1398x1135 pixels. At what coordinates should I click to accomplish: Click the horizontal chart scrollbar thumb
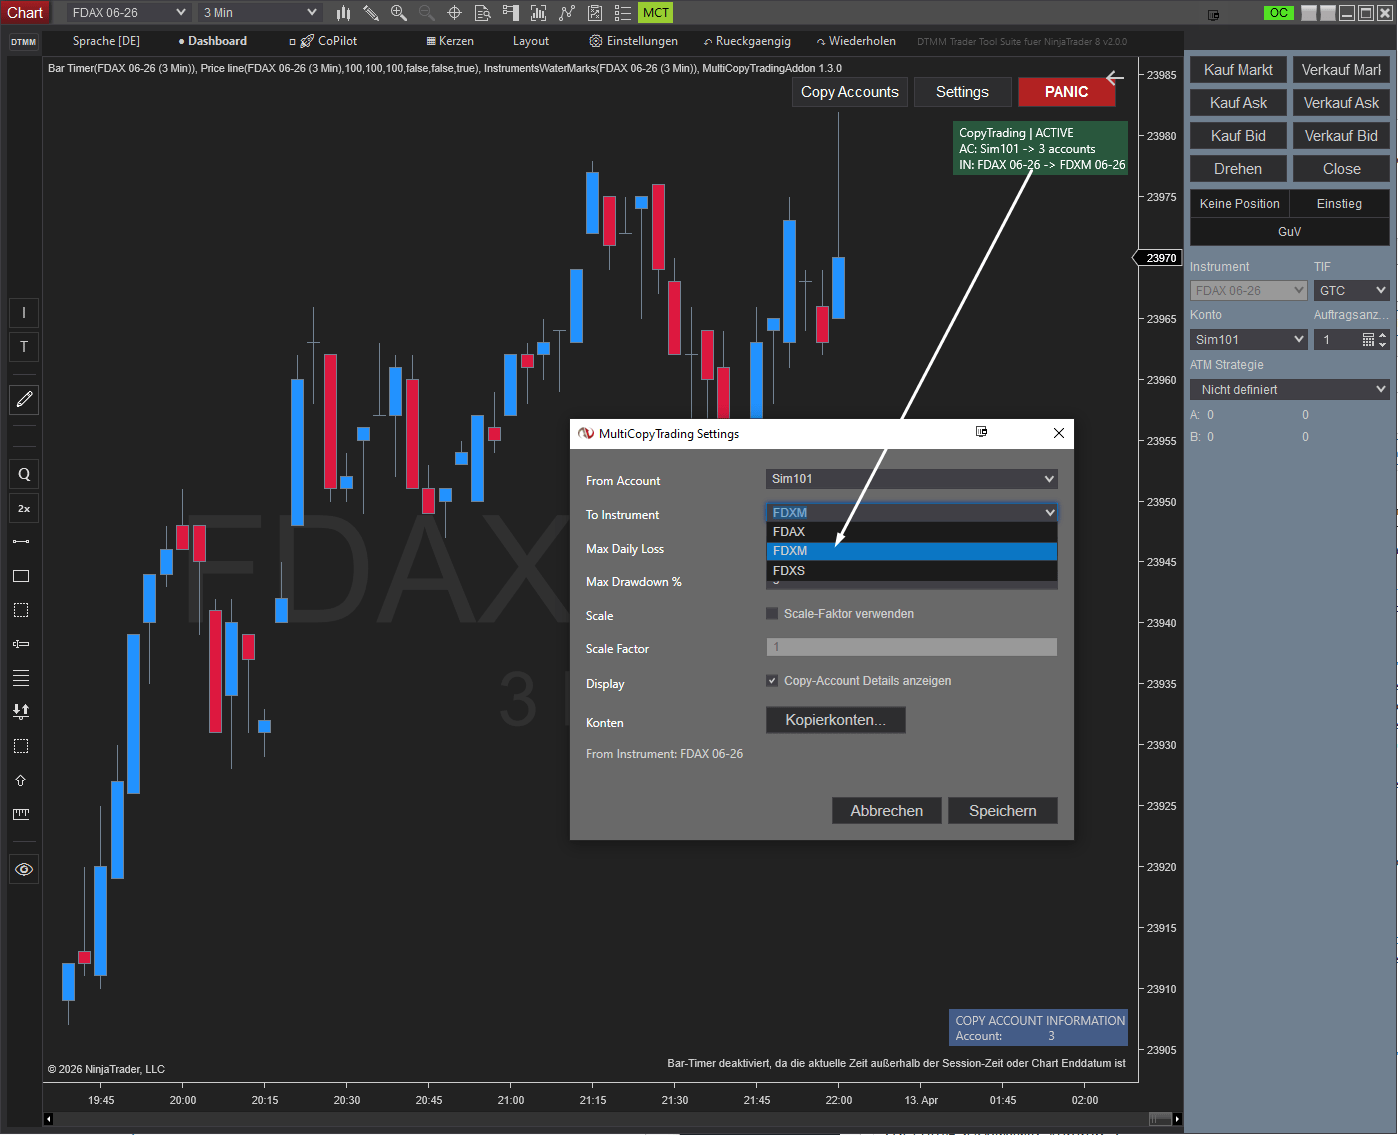pyautogui.click(x=1160, y=1119)
